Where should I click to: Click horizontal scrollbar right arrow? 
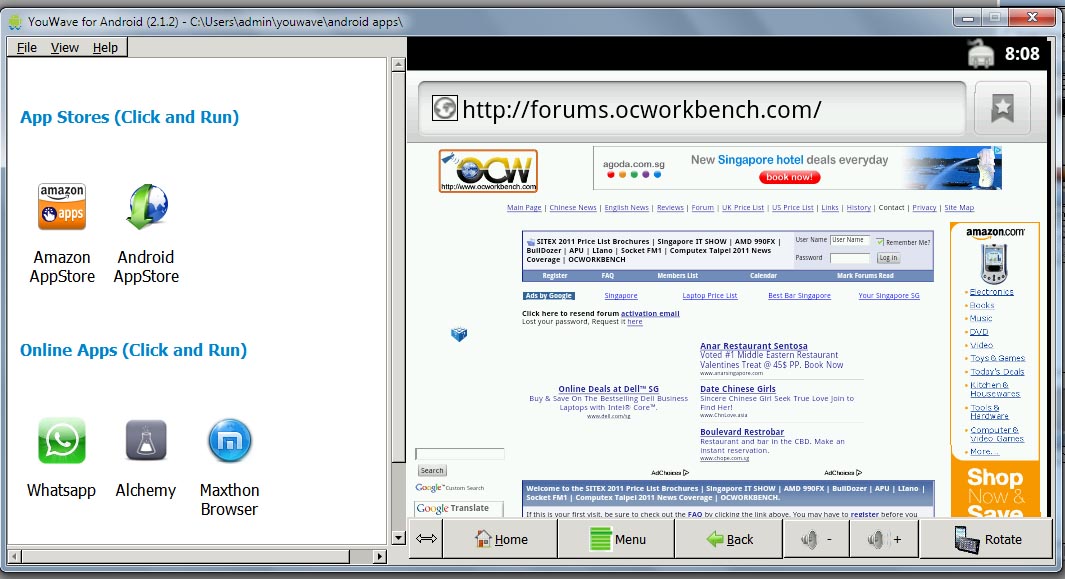[x=380, y=557]
